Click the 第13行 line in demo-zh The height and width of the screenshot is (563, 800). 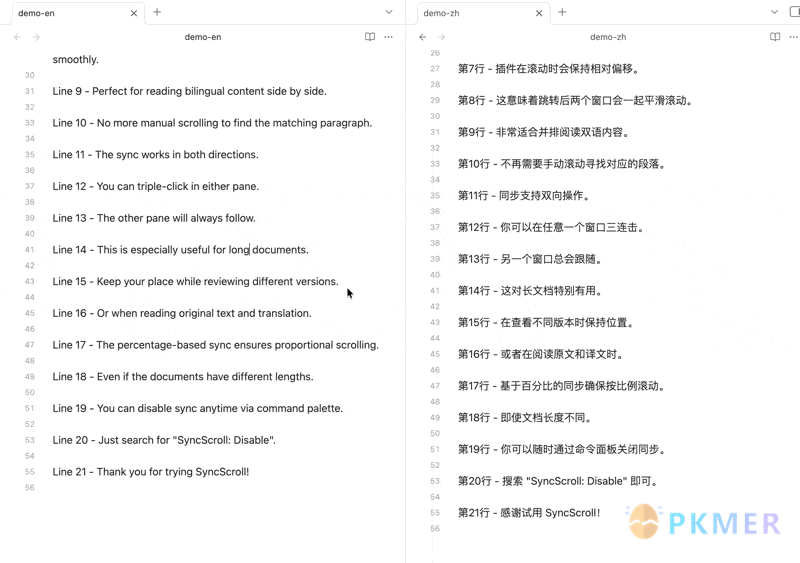(530, 259)
